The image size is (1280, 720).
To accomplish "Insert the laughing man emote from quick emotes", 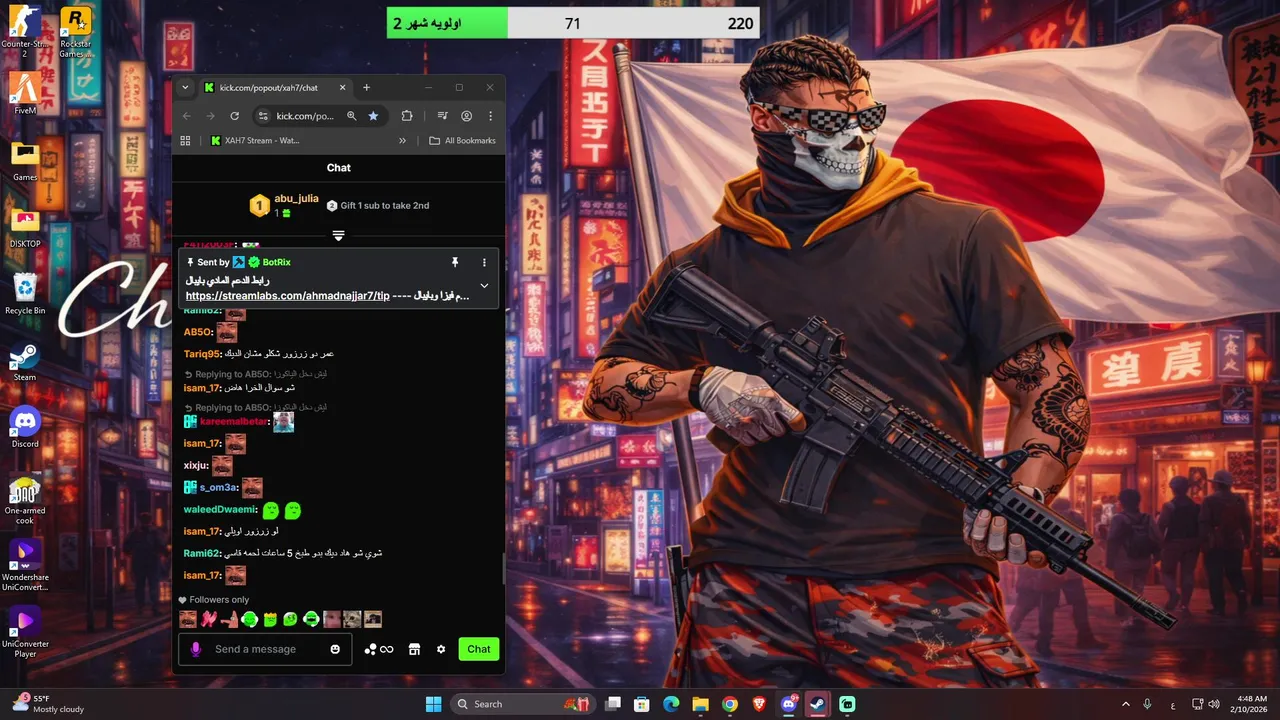I will [x=188, y=620].
